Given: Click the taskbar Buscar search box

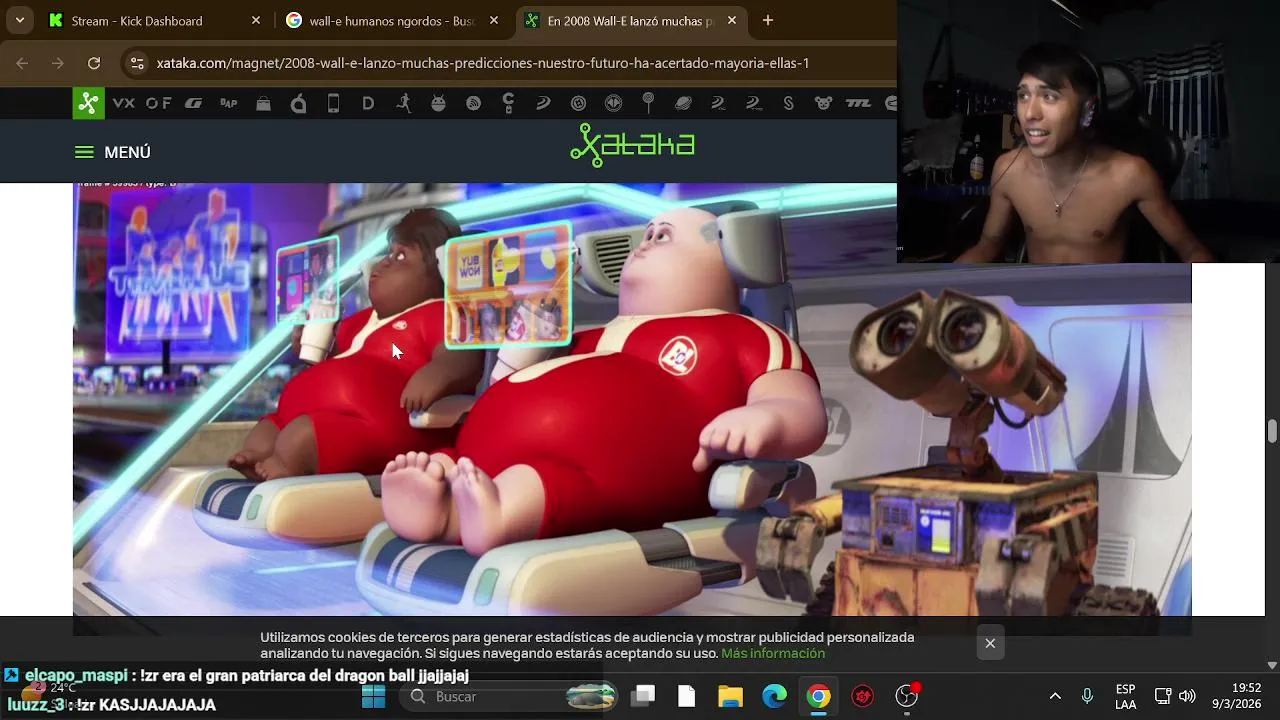Looking at the screenshot, I should (x=510, y=696).
